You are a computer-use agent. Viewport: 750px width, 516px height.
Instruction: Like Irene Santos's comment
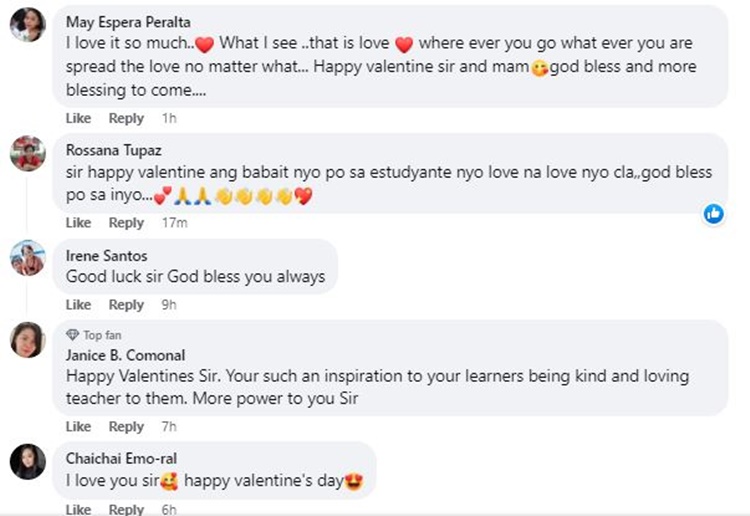78,304
